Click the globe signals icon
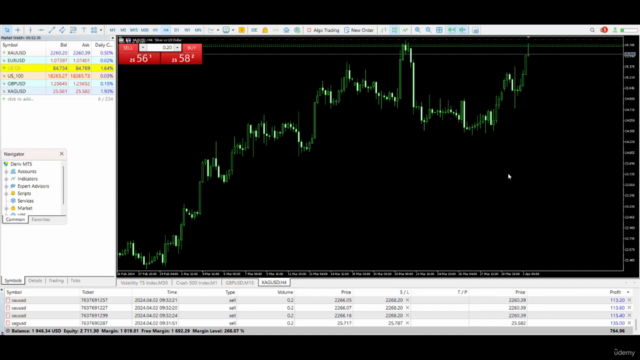 (297, 30)
